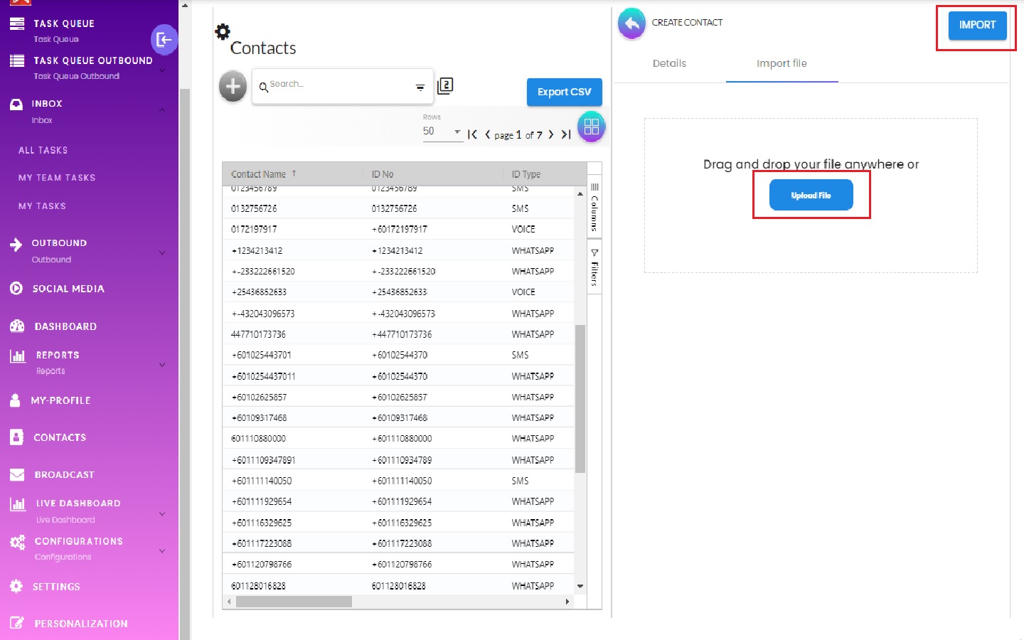Go to the next page of contacts
Screen dimensions: 1024x640
[551, 134]
